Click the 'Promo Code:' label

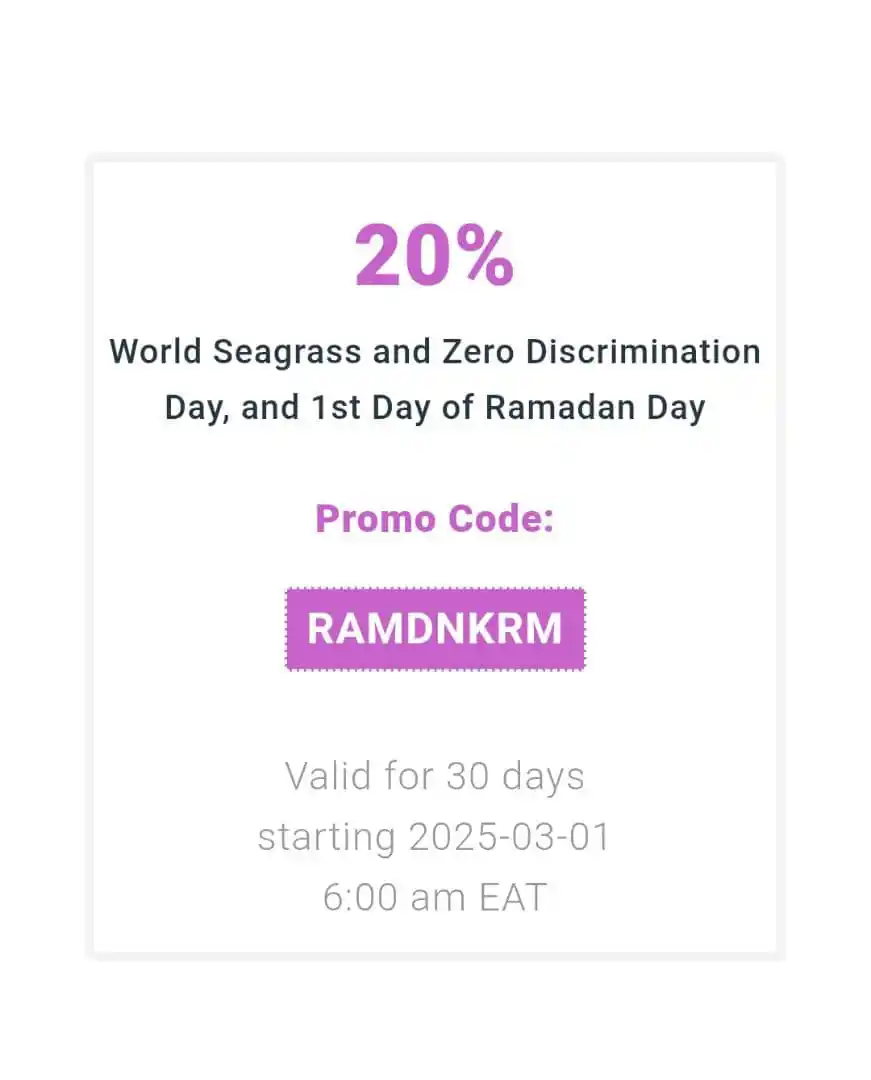(x=434, y=518)
